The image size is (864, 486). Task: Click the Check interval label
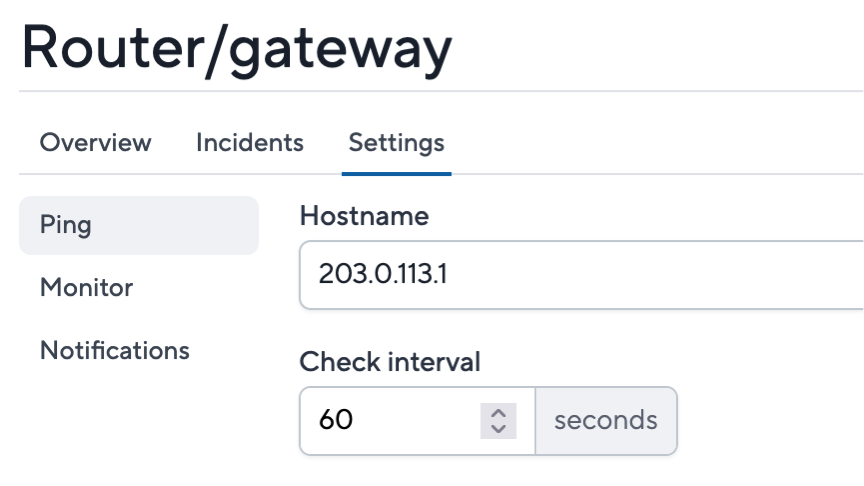(390, 362)
